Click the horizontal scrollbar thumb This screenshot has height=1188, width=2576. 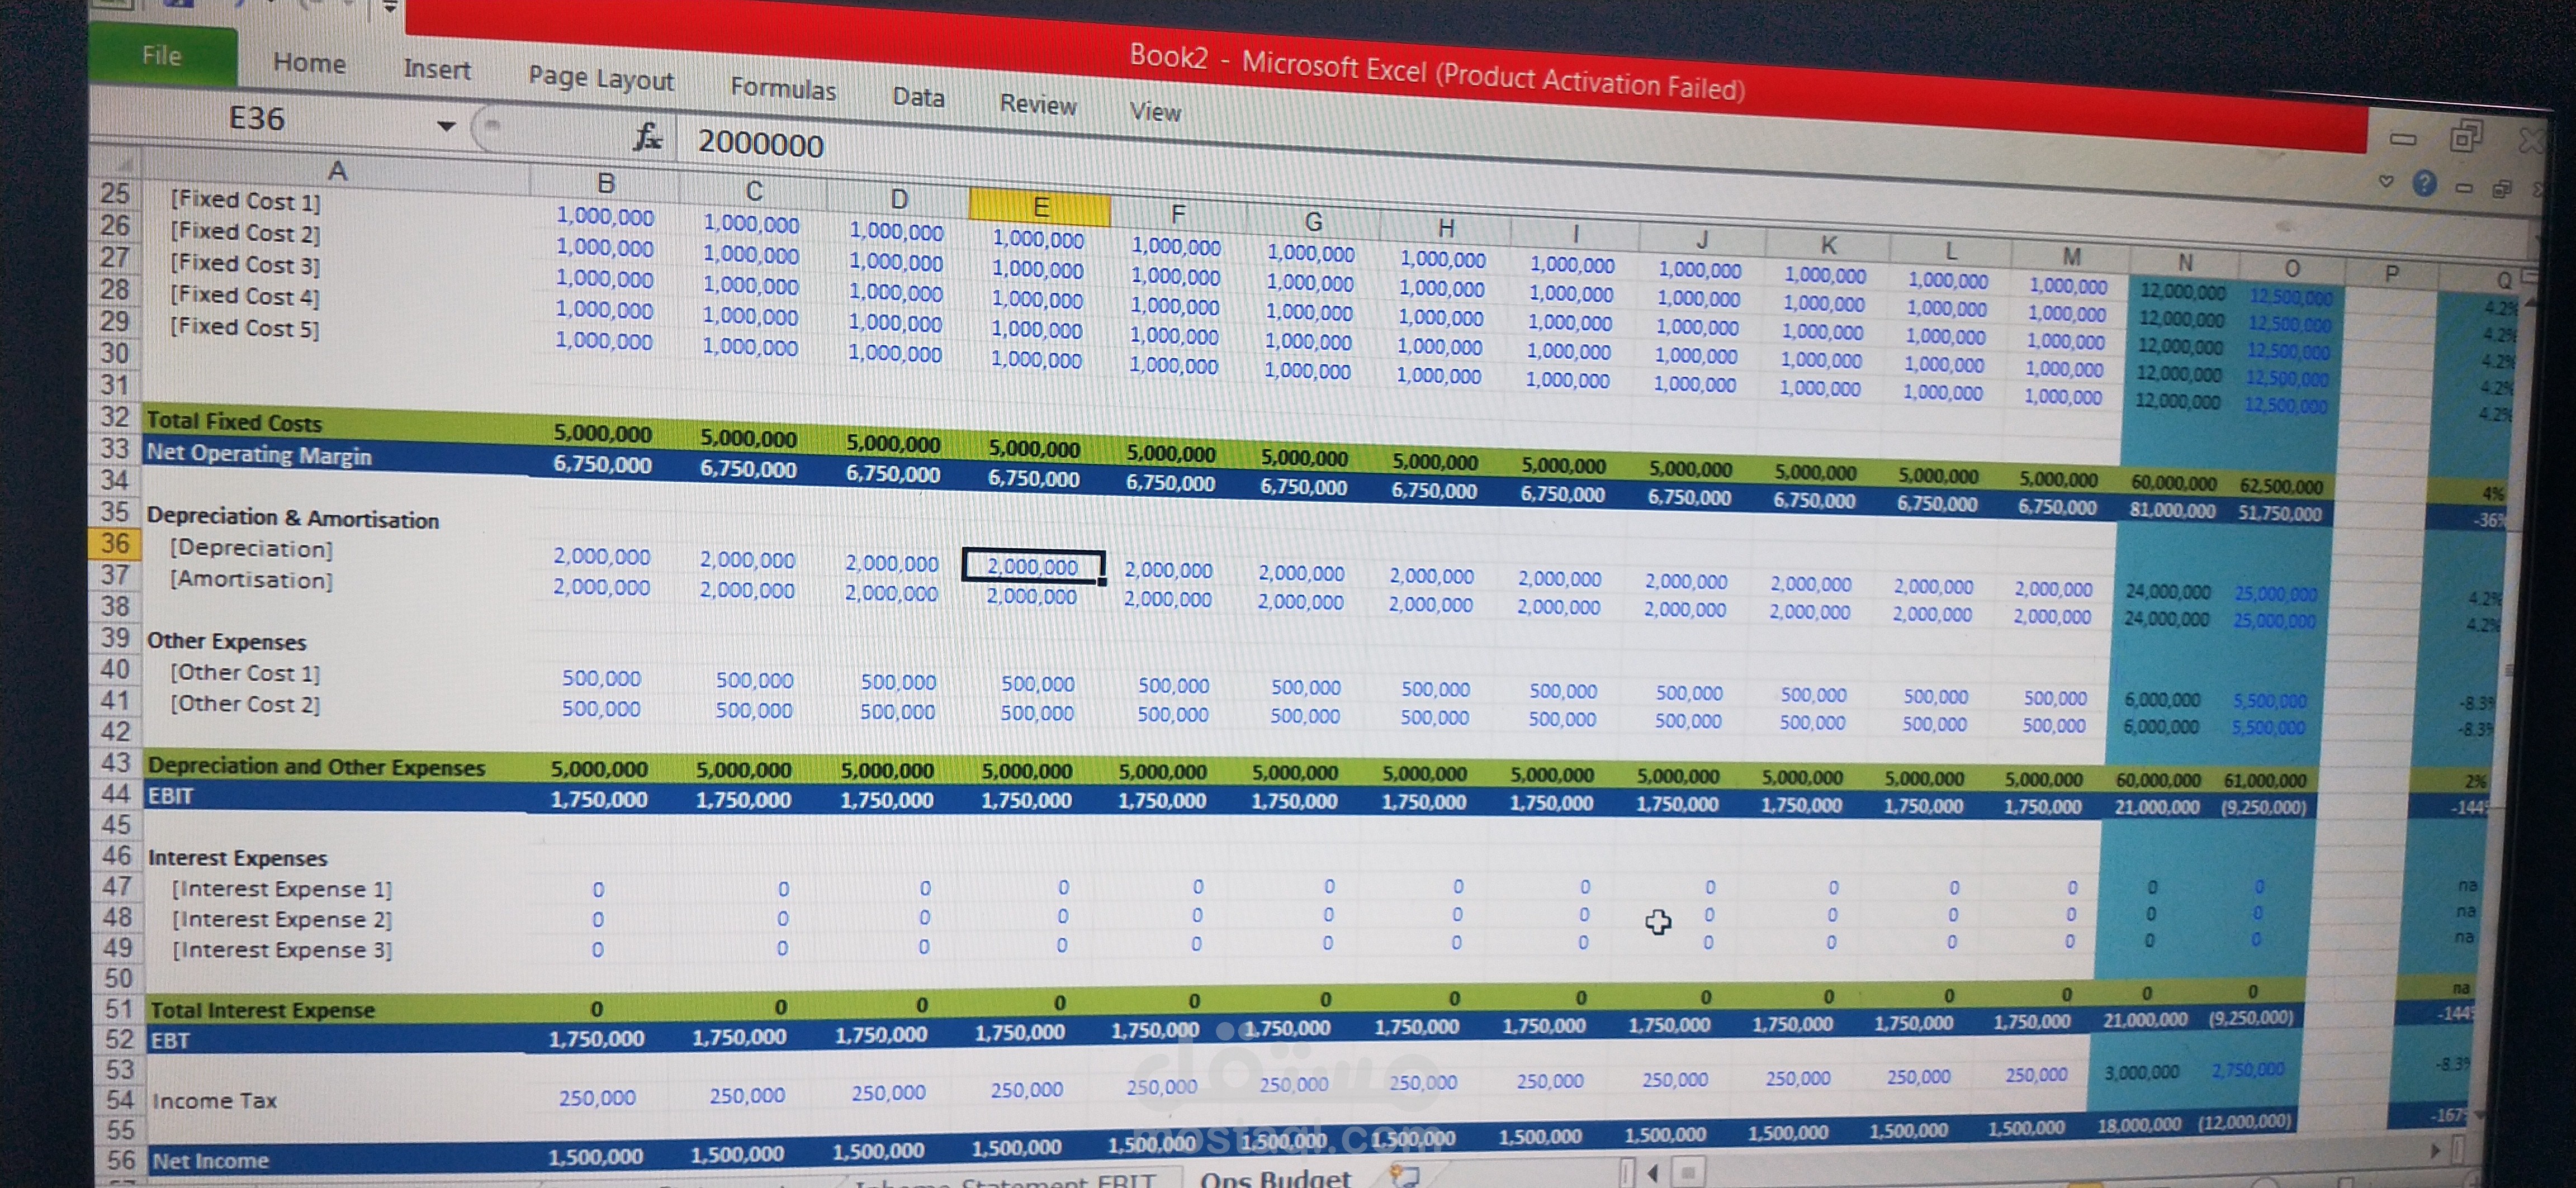1688,1171
